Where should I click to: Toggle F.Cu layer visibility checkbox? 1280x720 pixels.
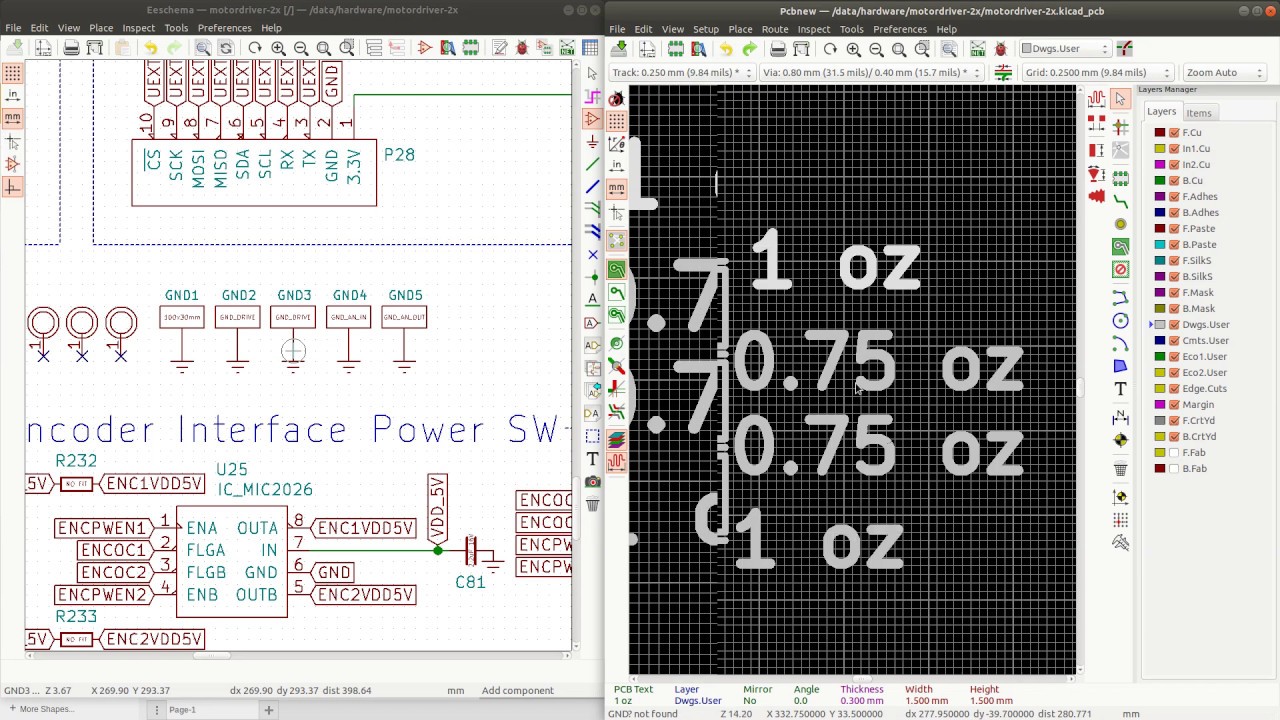pyautogui.click(x=1175, y=133)
